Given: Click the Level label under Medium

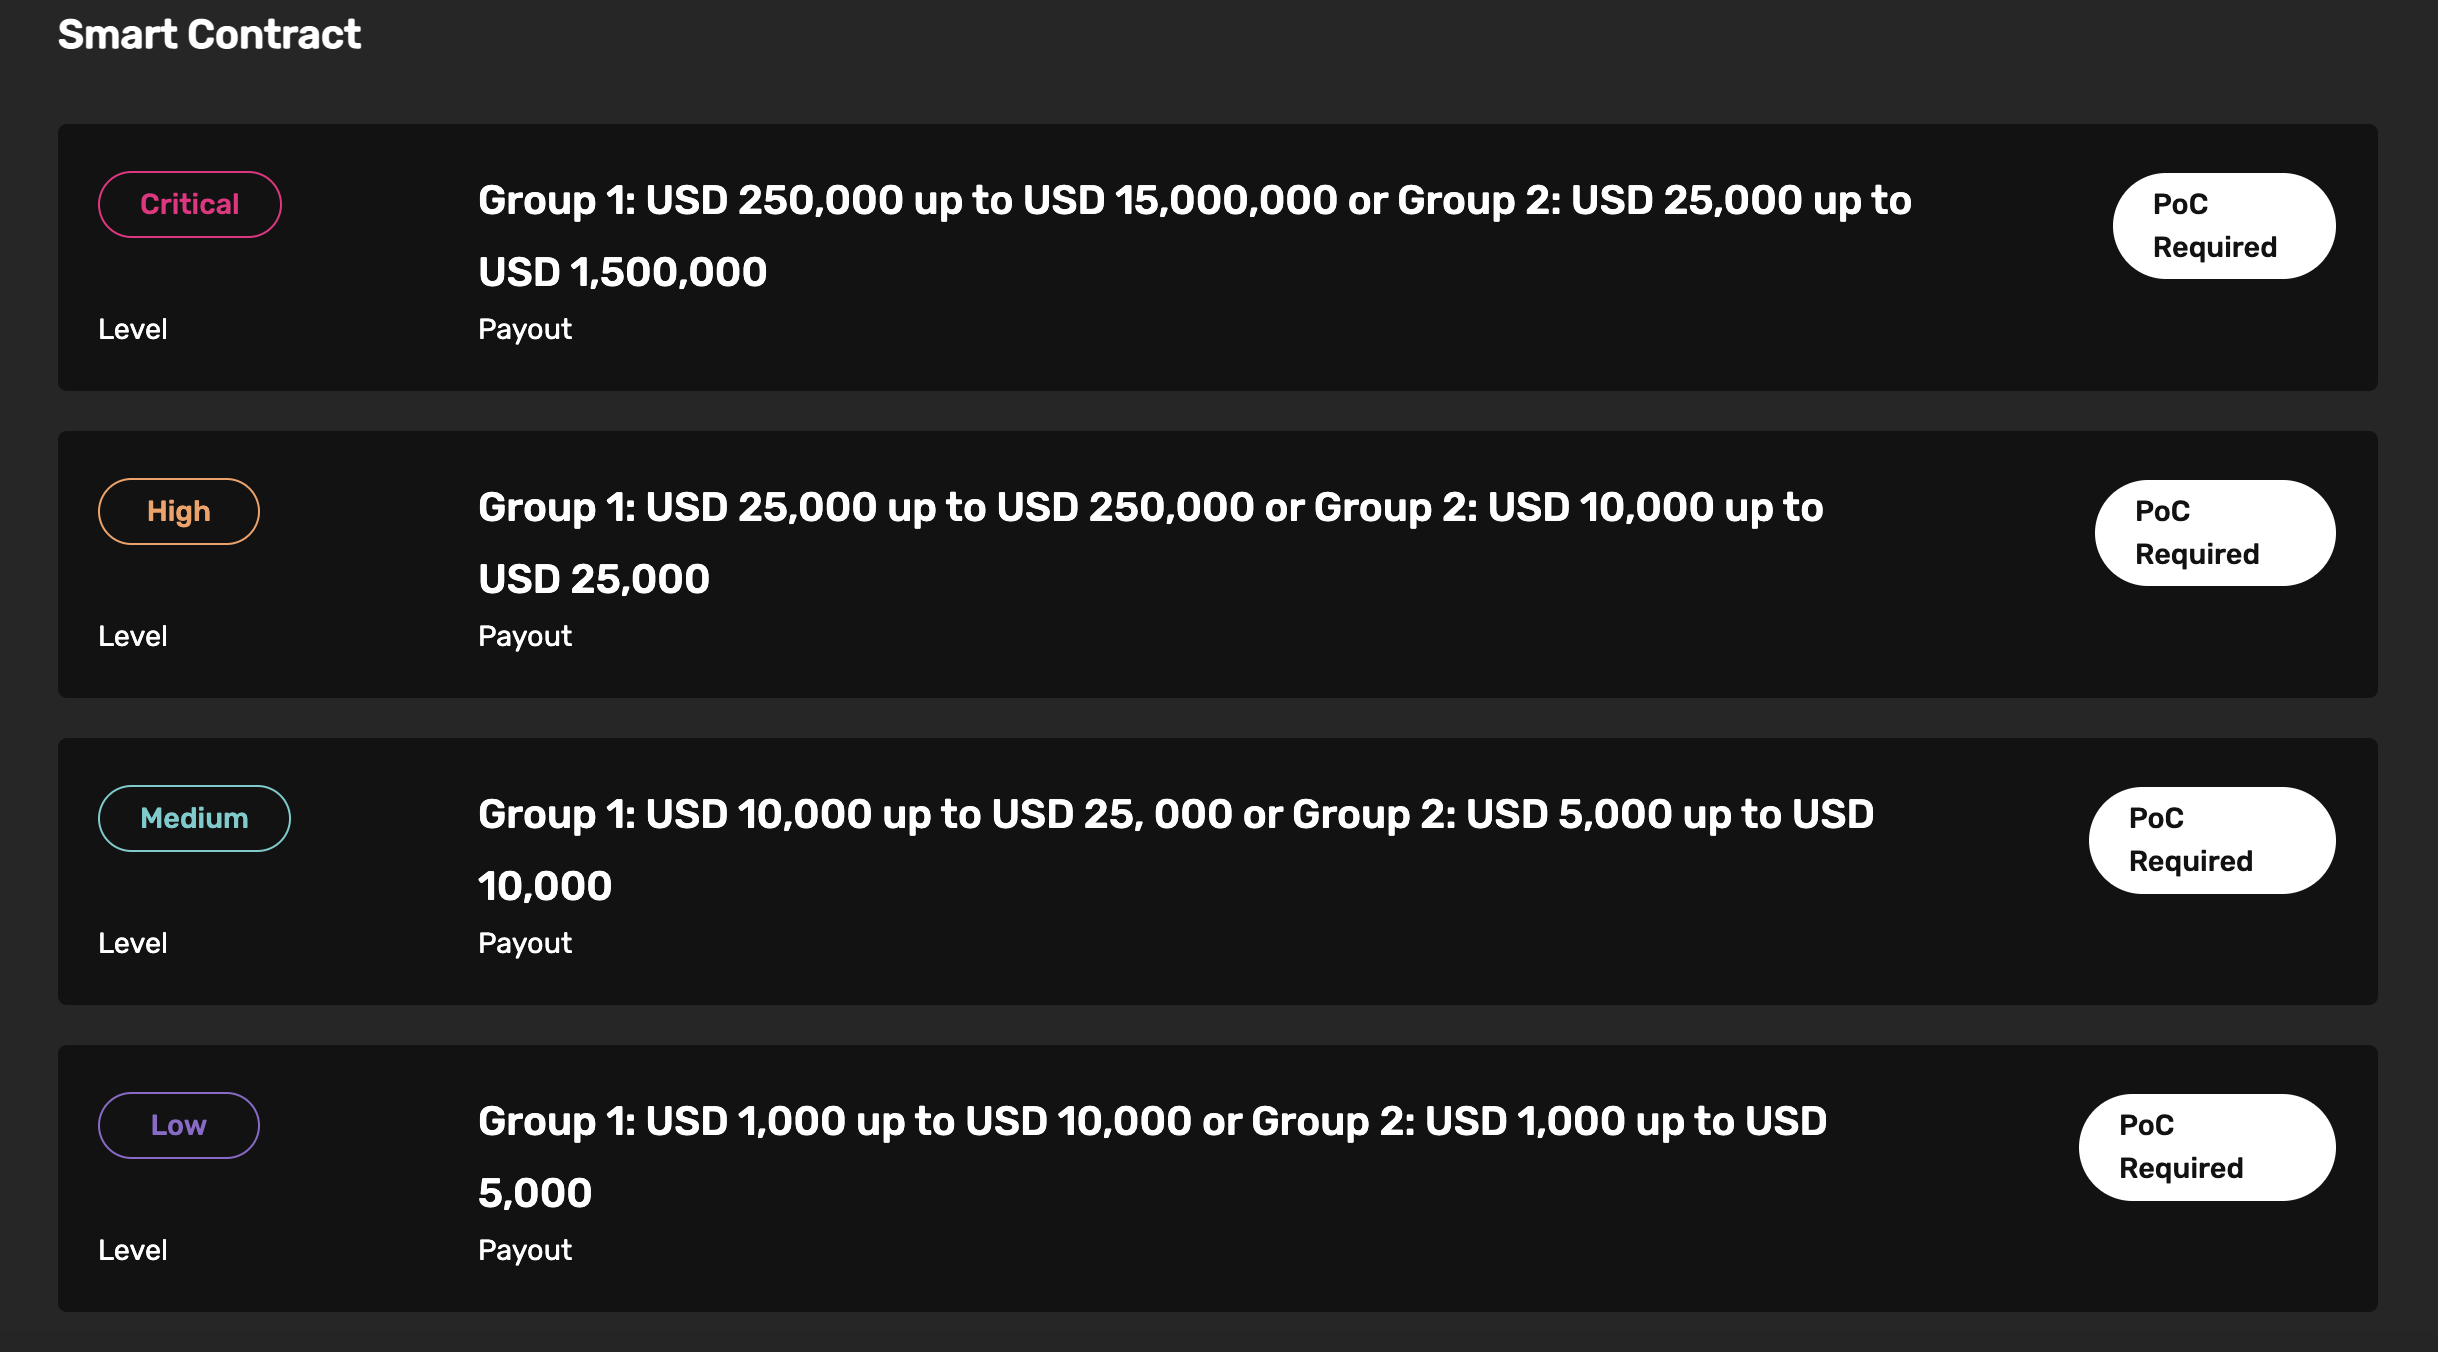Looking at the screenshot, I should (x=133, y=943).
